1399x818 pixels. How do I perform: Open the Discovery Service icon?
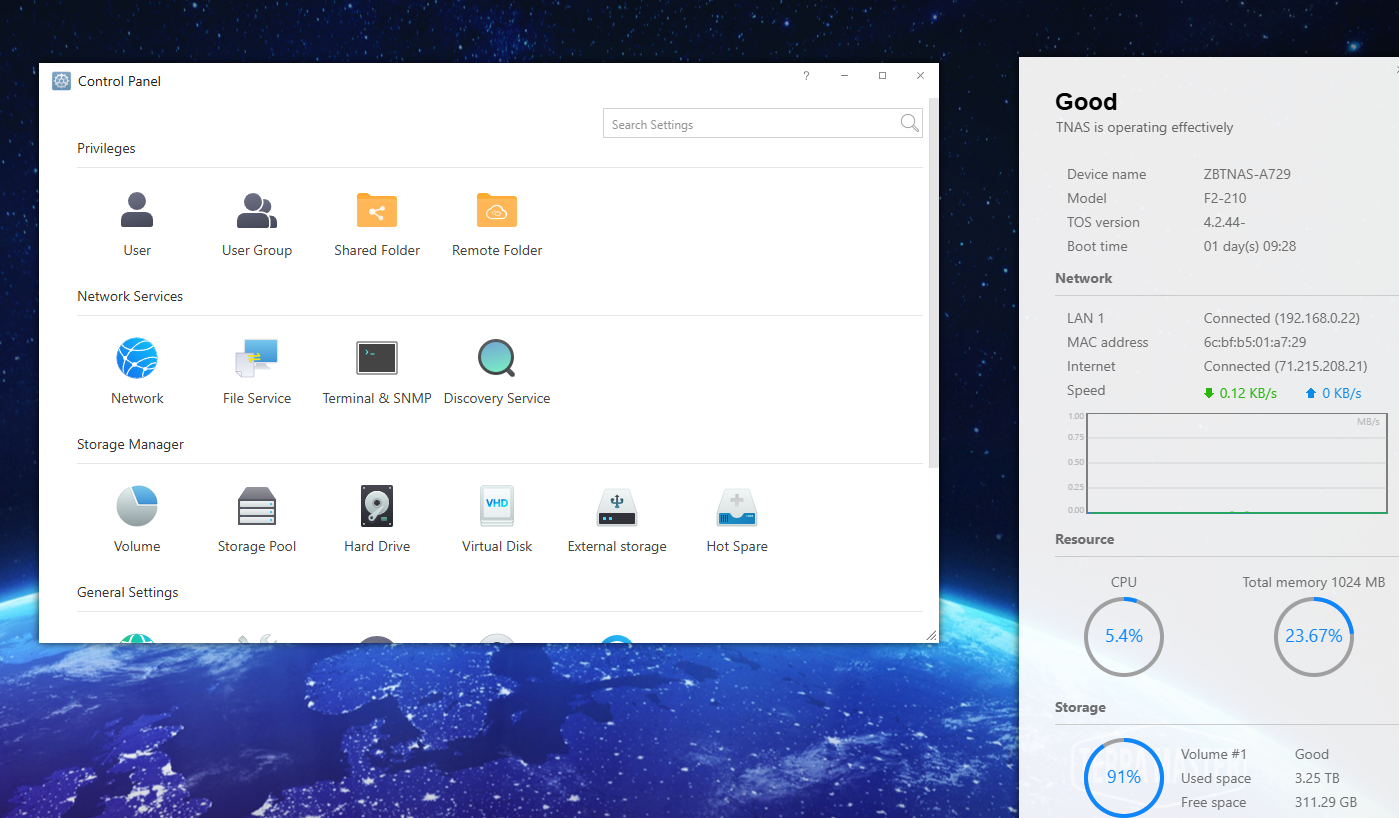[x=497, y=358]
